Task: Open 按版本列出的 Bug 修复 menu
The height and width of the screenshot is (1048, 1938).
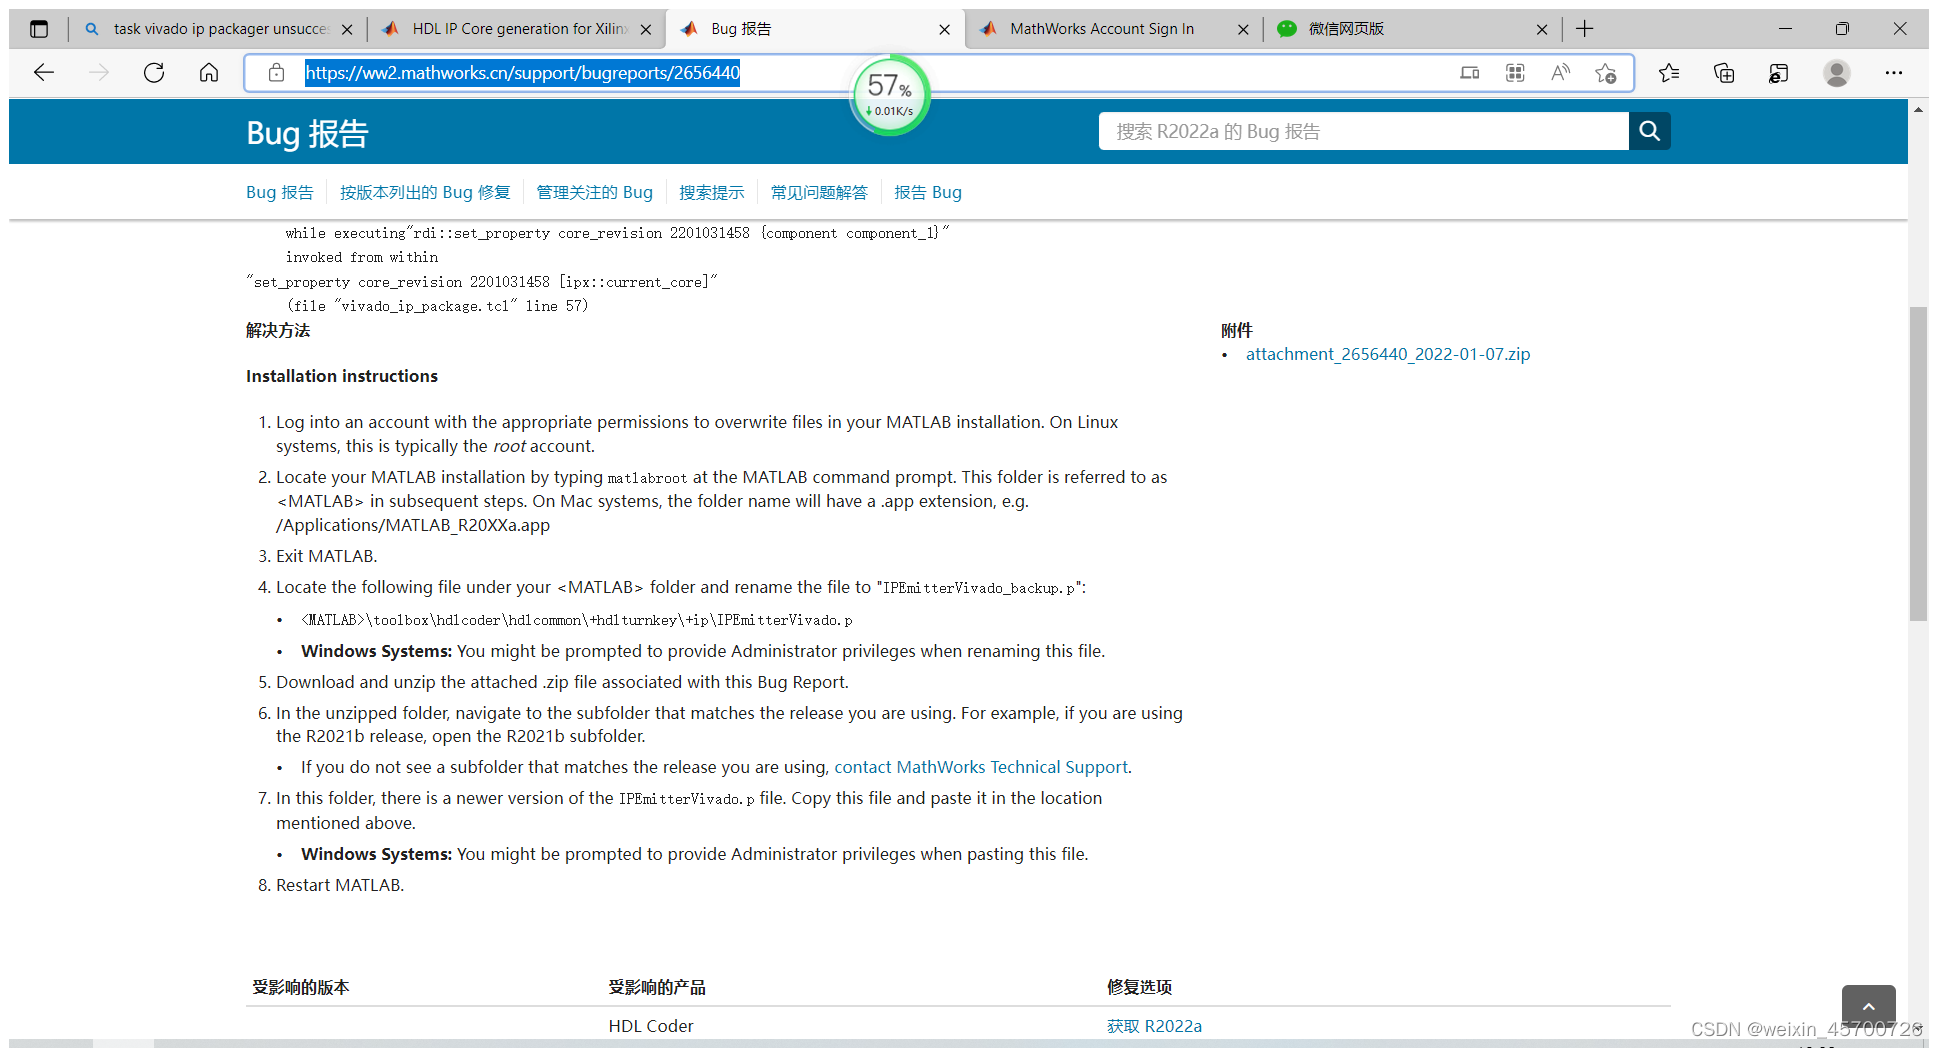Action: point(424,191)
